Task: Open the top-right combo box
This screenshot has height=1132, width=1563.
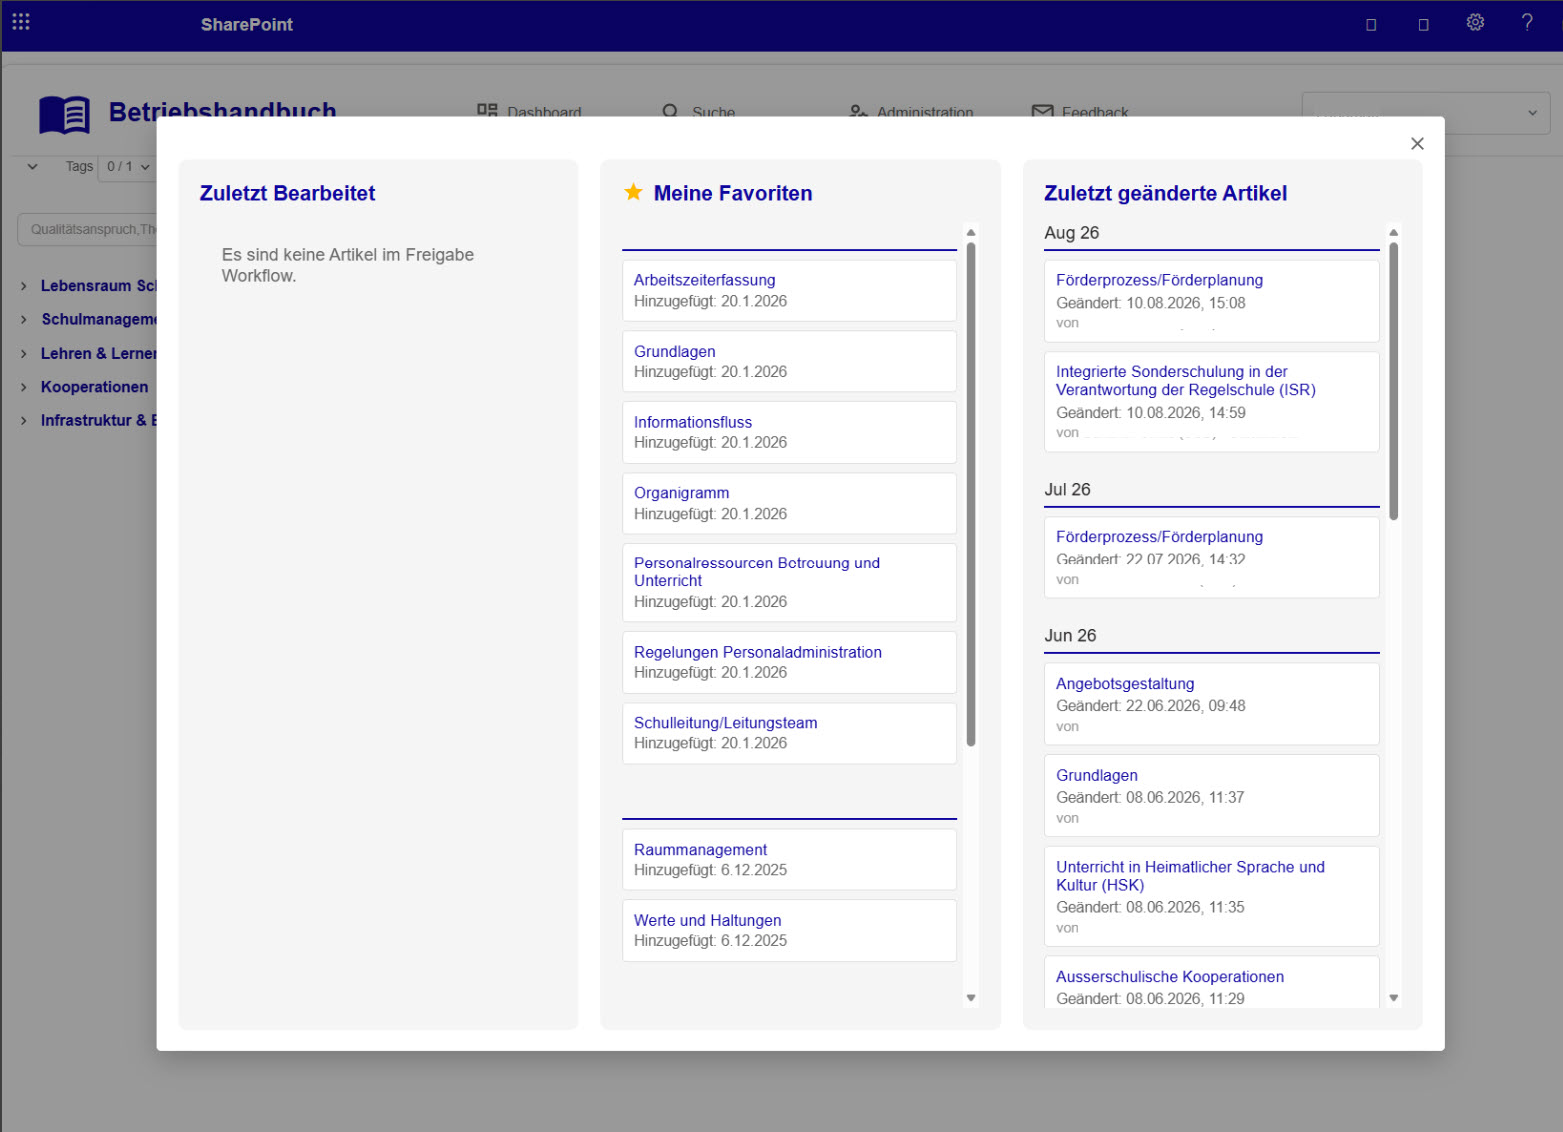Action: 1426,113
